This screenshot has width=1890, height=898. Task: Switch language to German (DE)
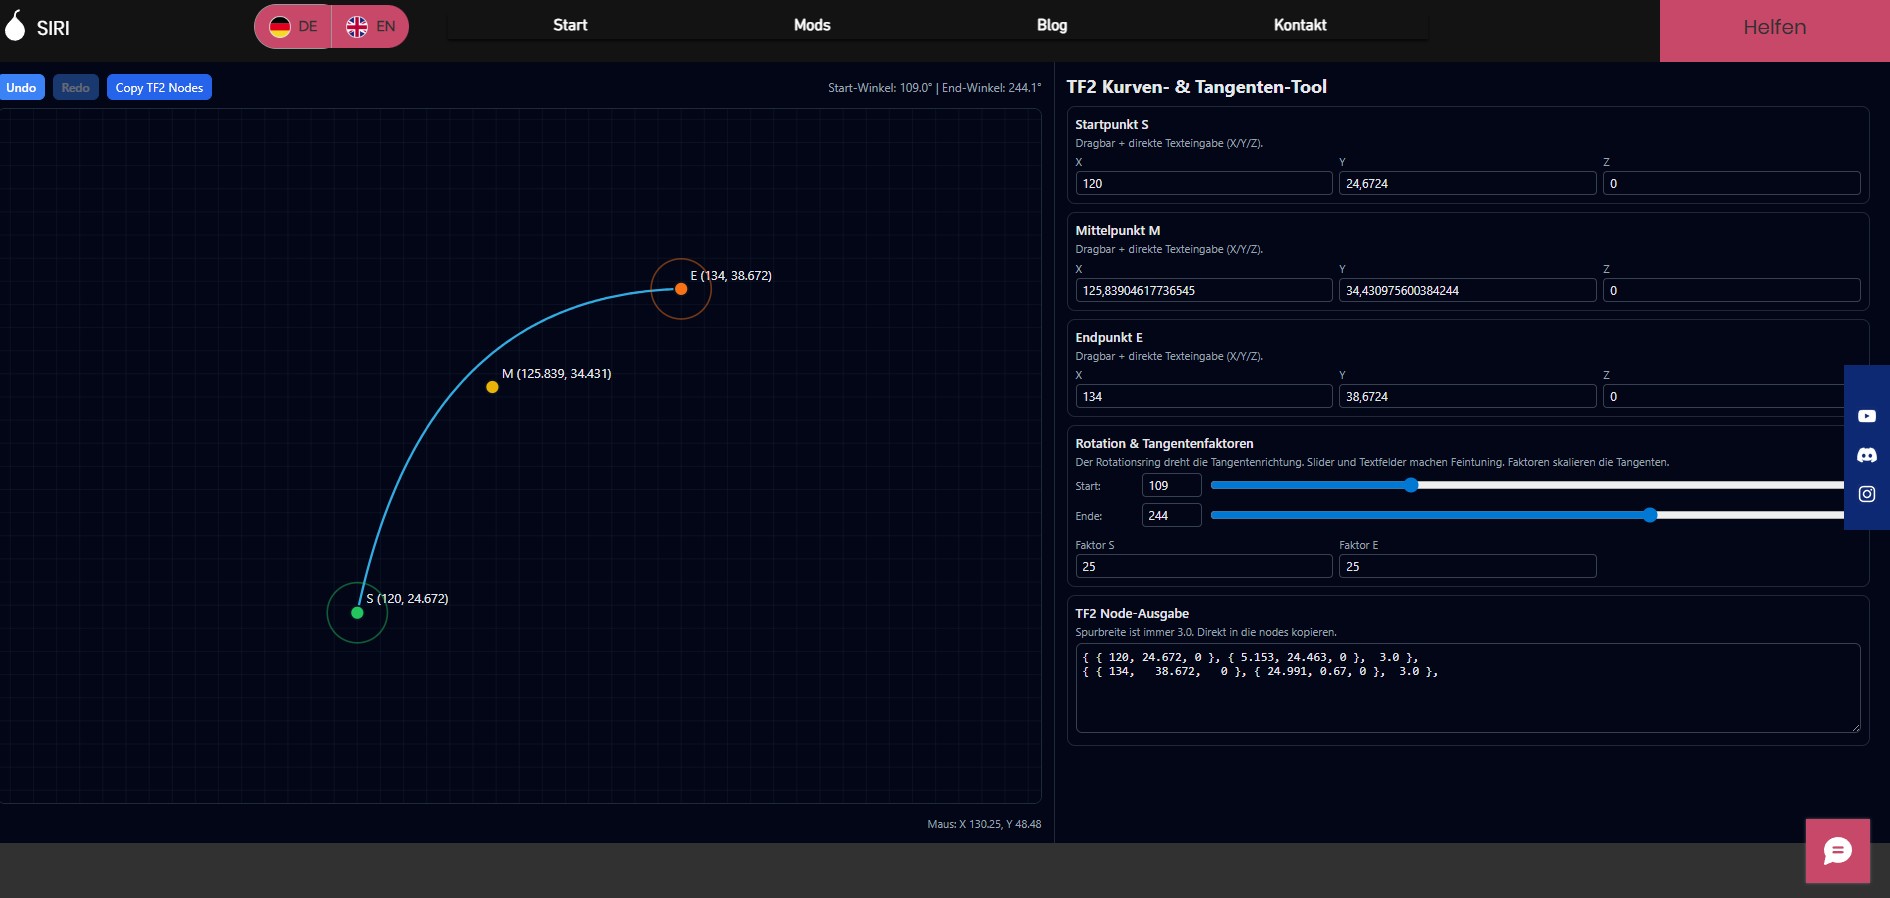coord(294,27)
